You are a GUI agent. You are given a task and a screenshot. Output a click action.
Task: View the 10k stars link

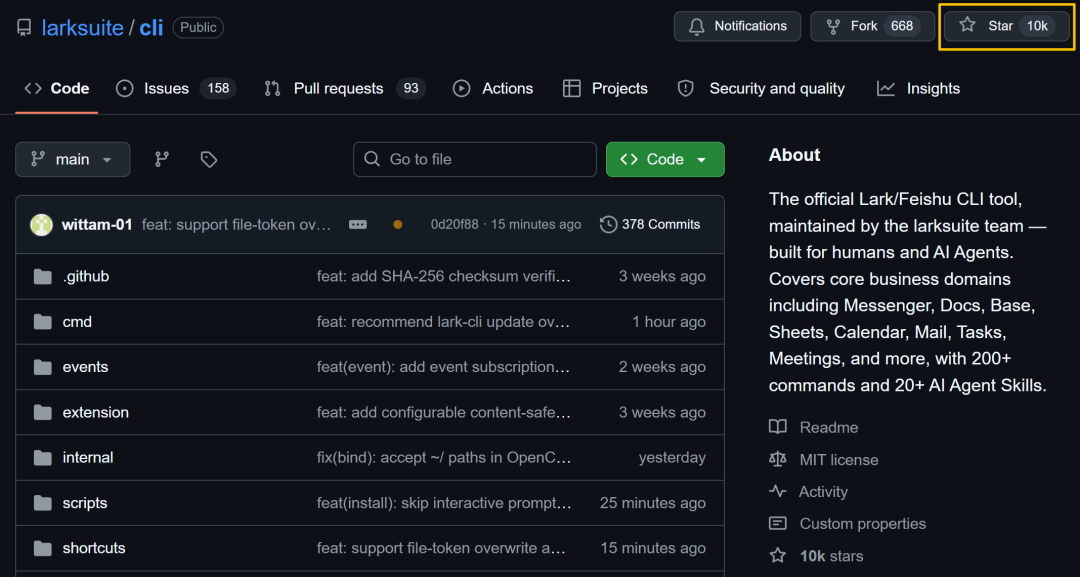tap(816, 556)
